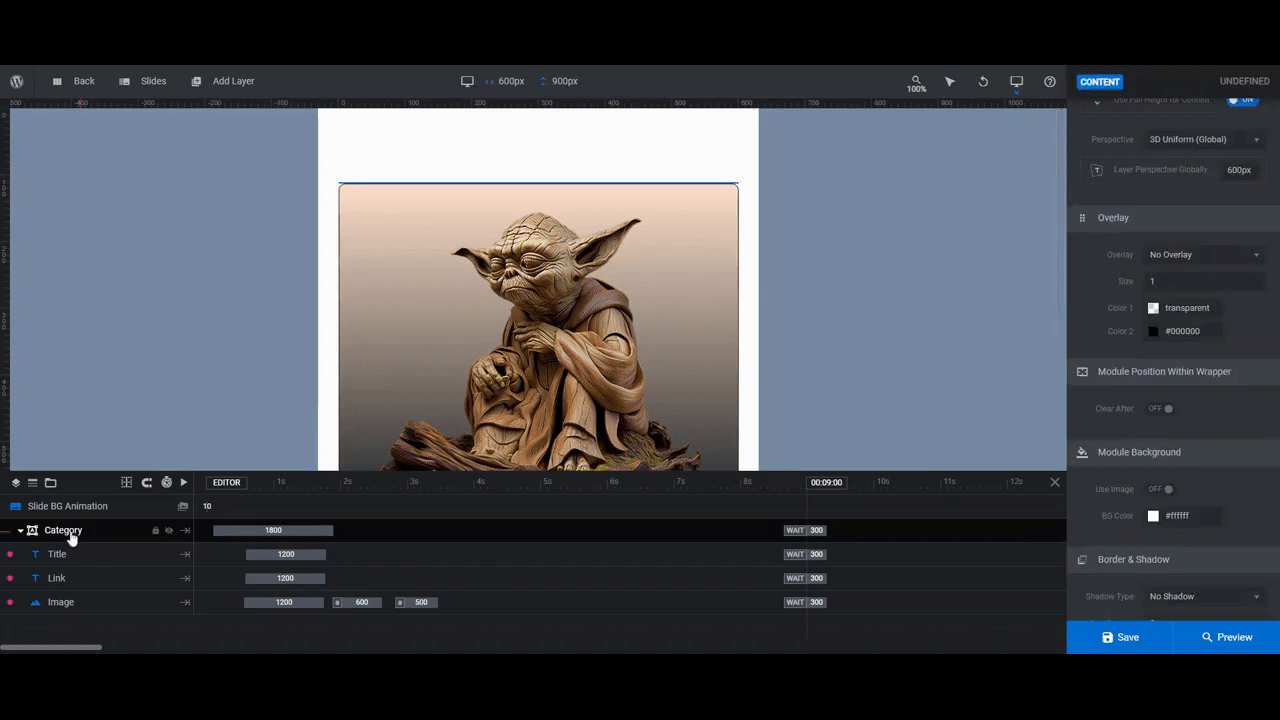This screenshot has width=1280, height=720.
Task: Click the Slide BG Animation slides icon
Action: (x=183, y=507)
